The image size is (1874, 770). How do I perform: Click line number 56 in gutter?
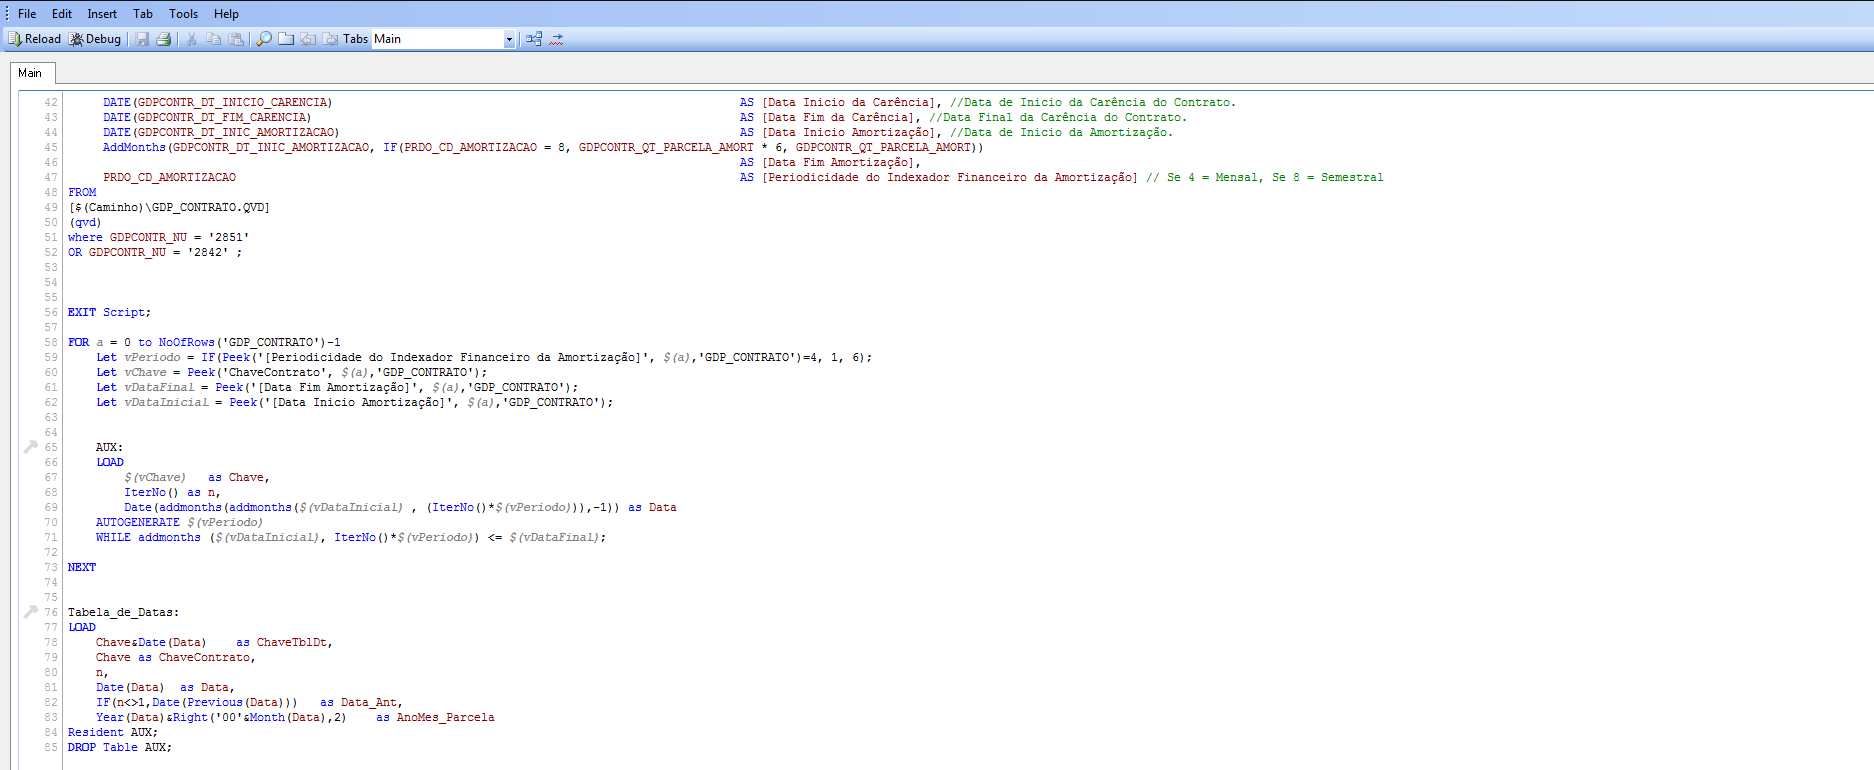pyautogui.click(x=51, y=312)
